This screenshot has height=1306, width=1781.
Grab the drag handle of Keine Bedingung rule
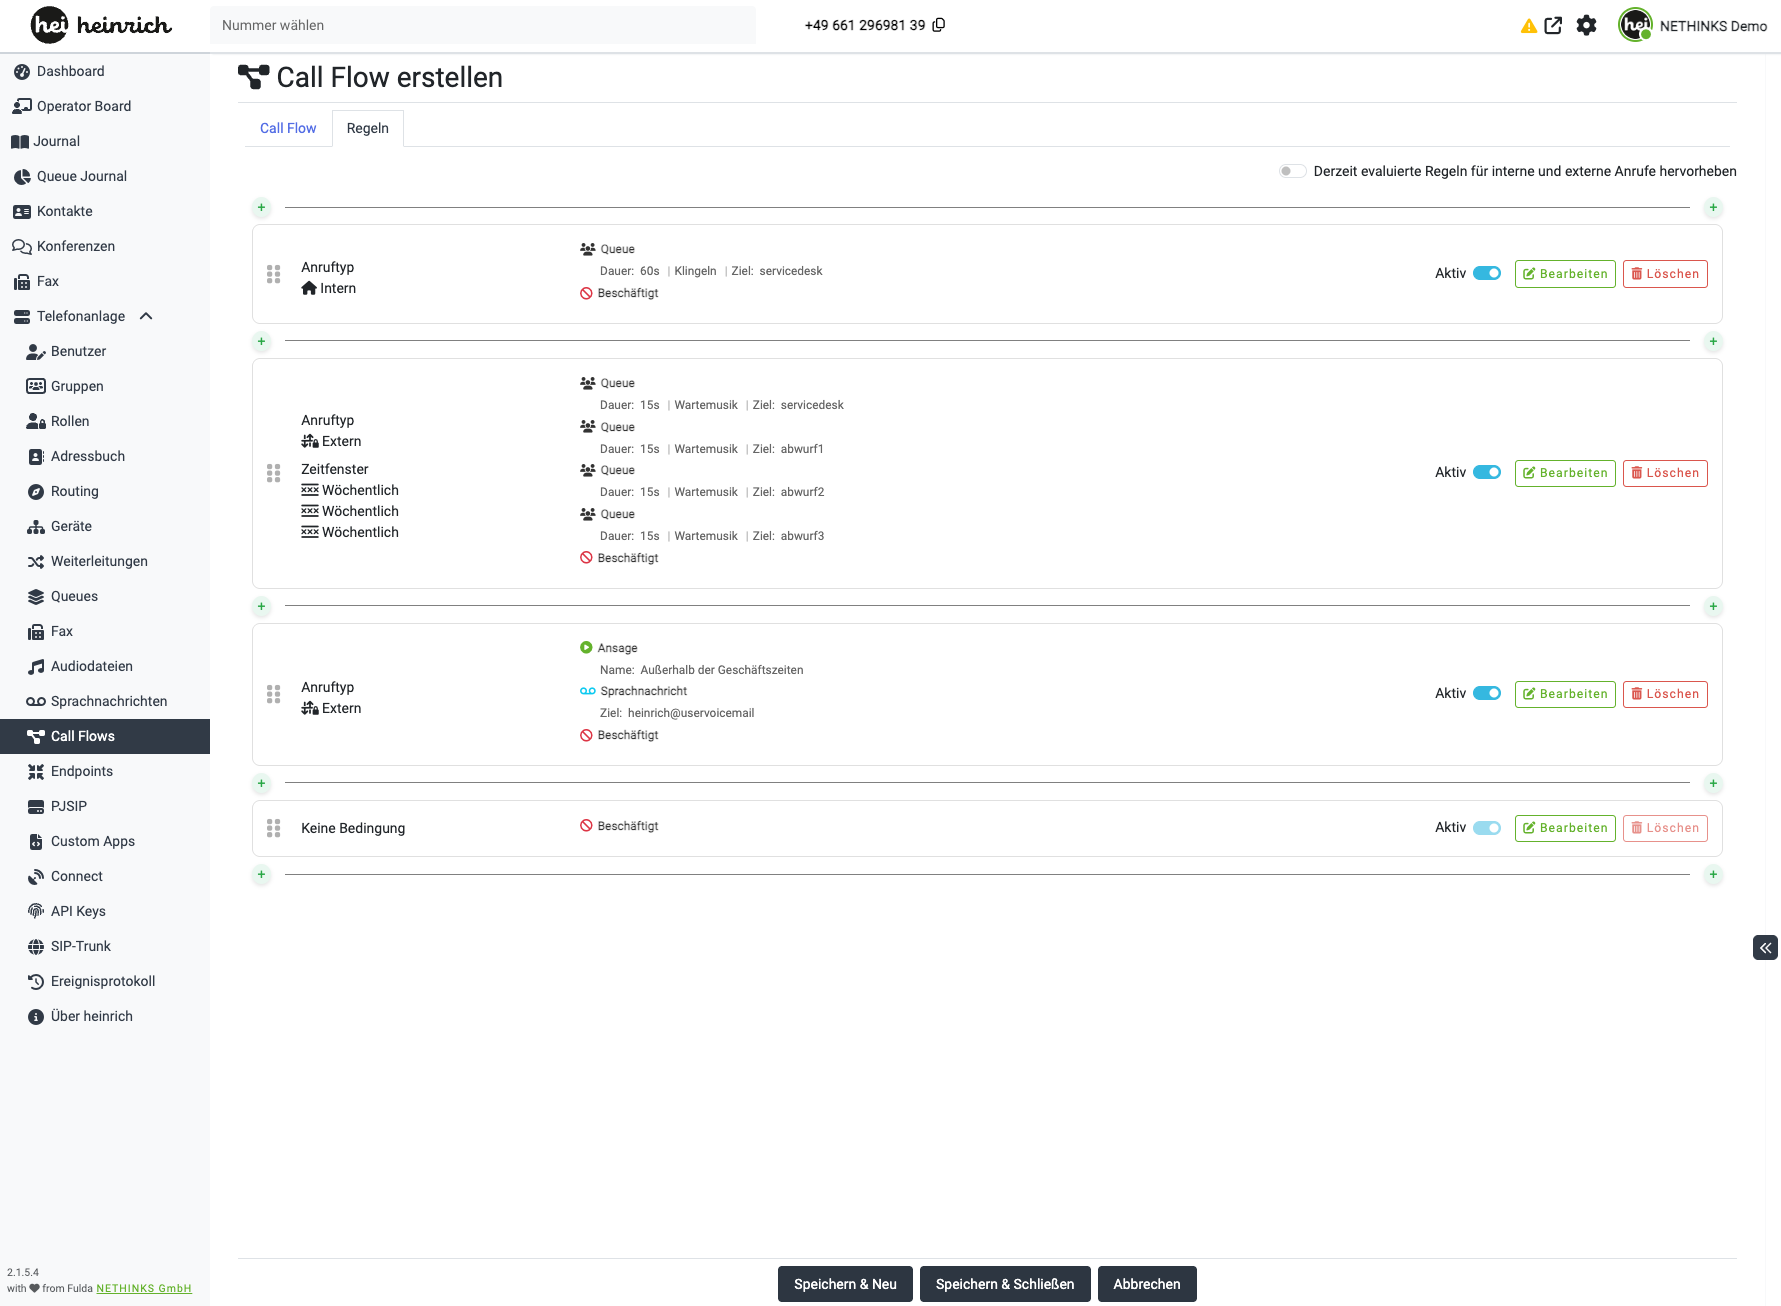pos(273,828)
